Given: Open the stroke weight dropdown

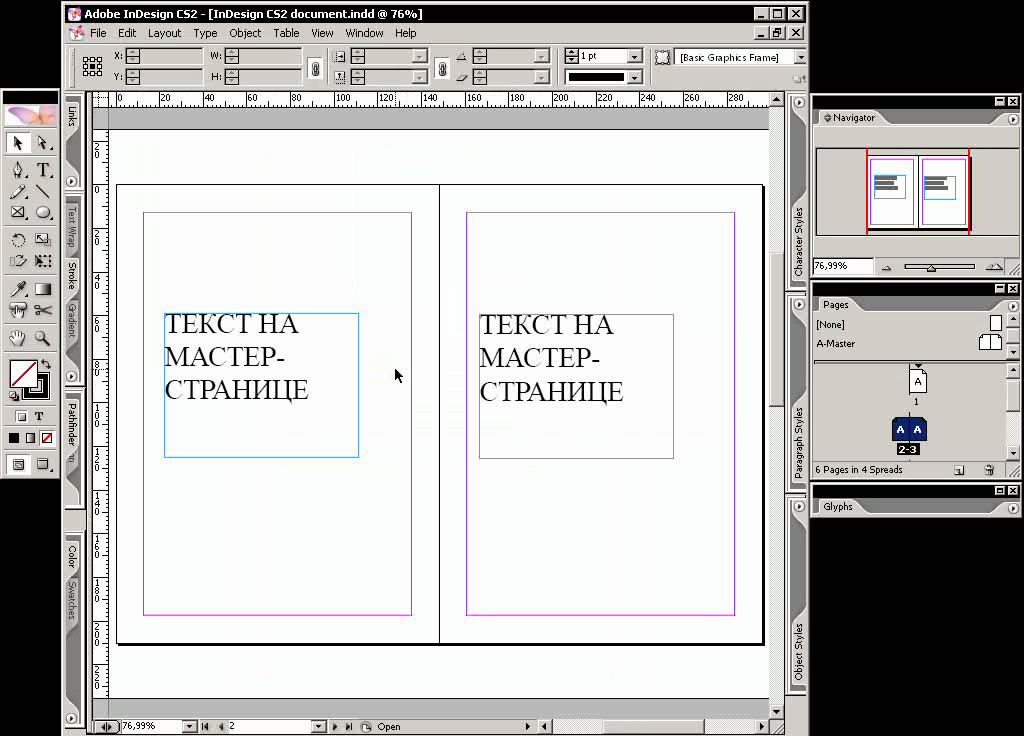Looking at the screenshot, I should pyautogui.click(x=634, y=57).
